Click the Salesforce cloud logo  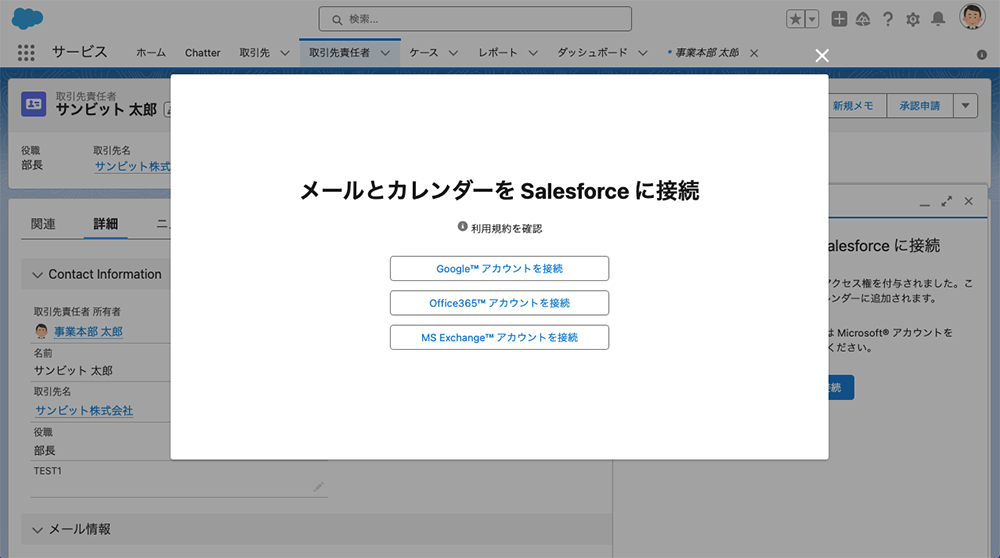[x=27, y=18]
